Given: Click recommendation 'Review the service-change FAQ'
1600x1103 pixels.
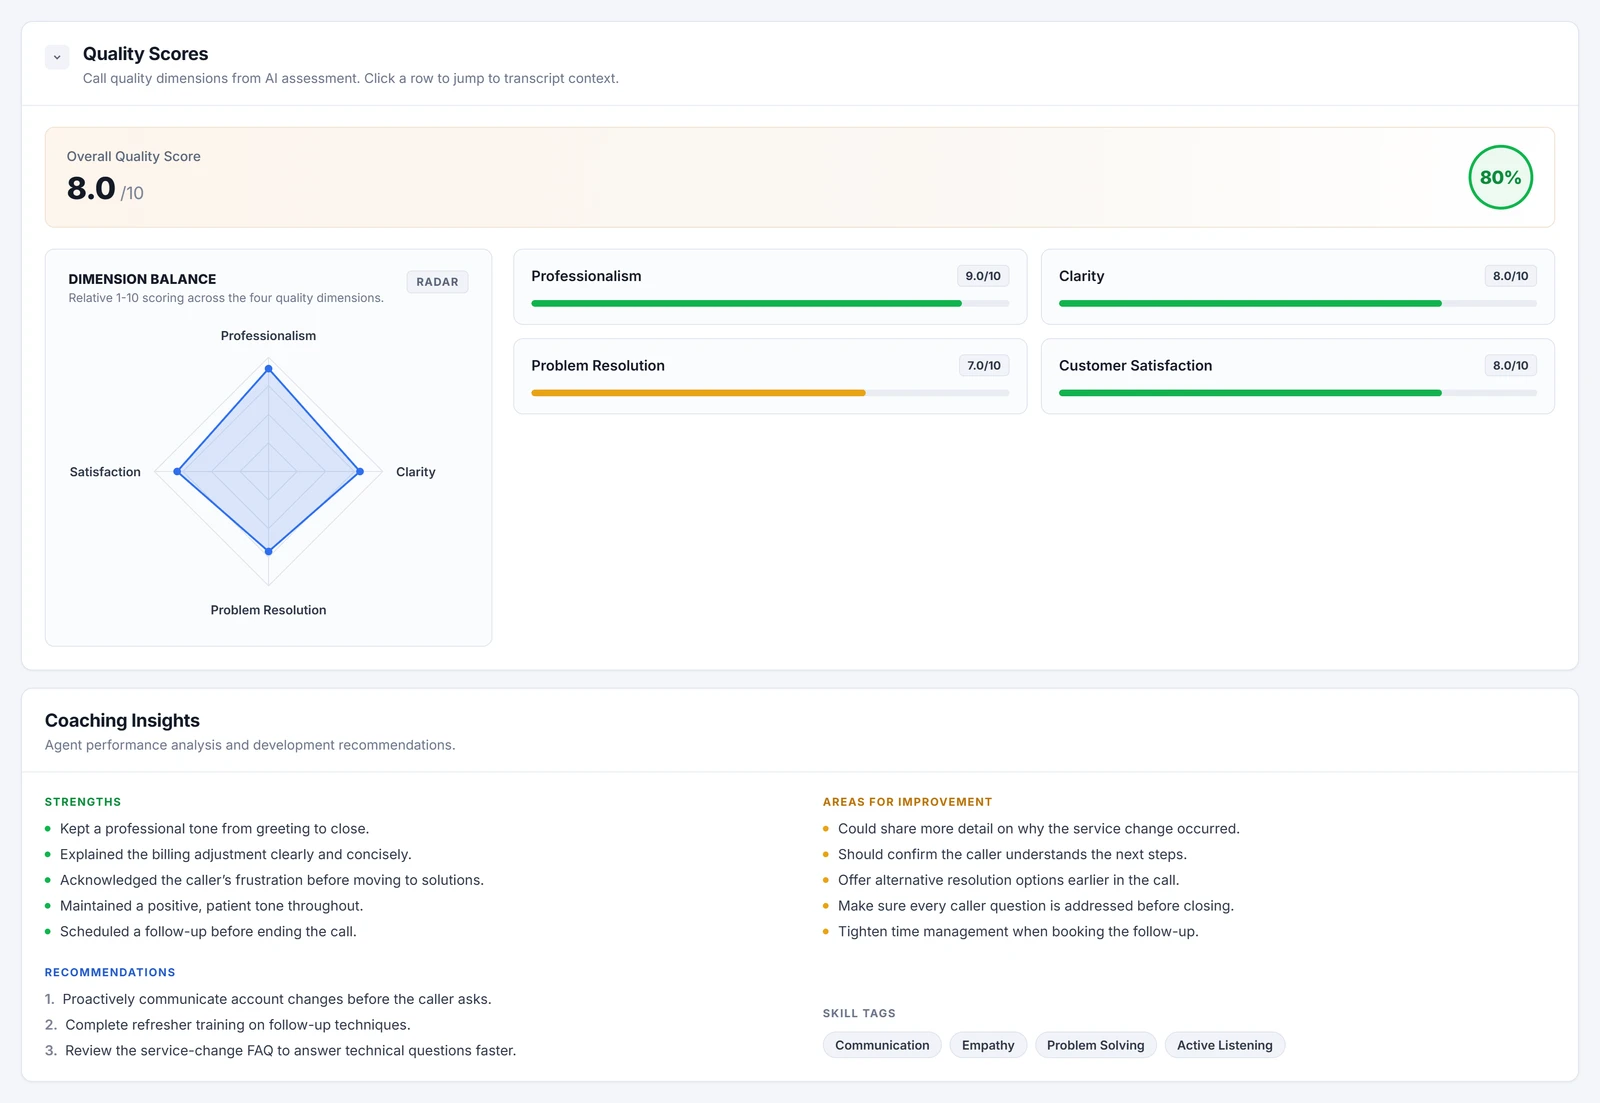Looking at the screenshot, I should click(x=291, y=1051).
